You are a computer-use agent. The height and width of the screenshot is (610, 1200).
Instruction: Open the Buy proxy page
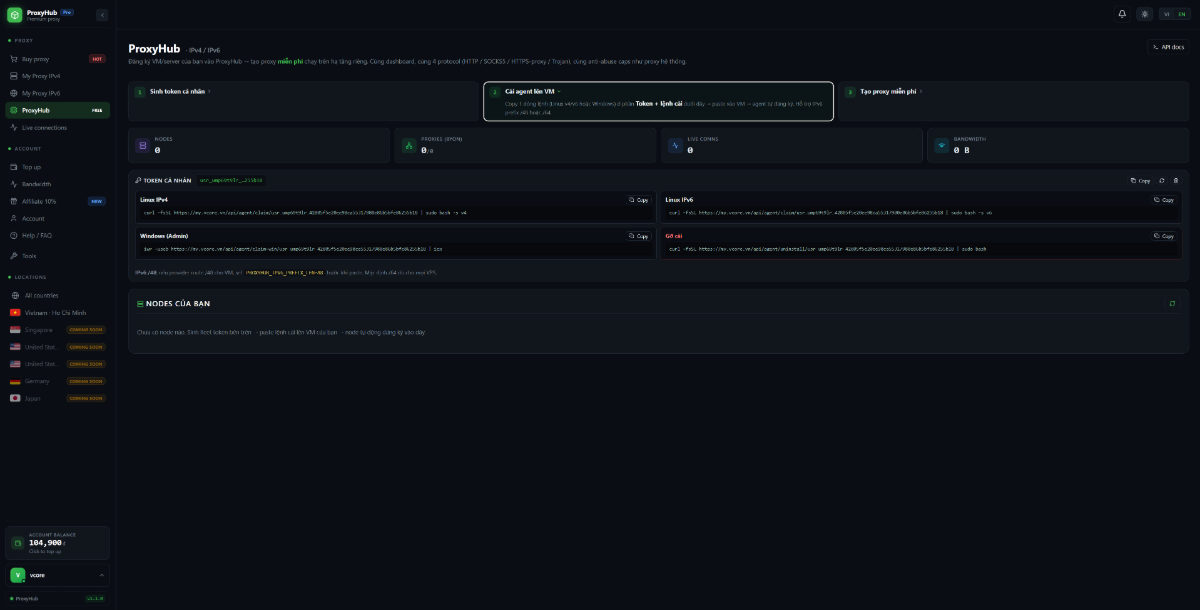coord(56,59)
